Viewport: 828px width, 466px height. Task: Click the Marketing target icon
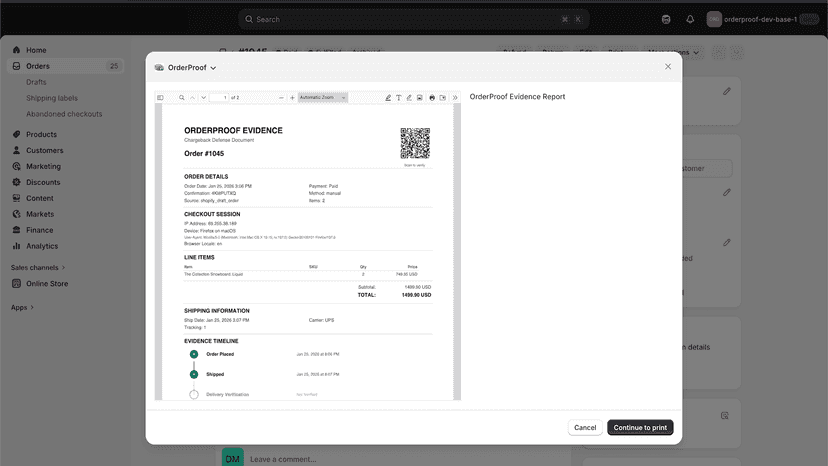click(x=16, y=166)
